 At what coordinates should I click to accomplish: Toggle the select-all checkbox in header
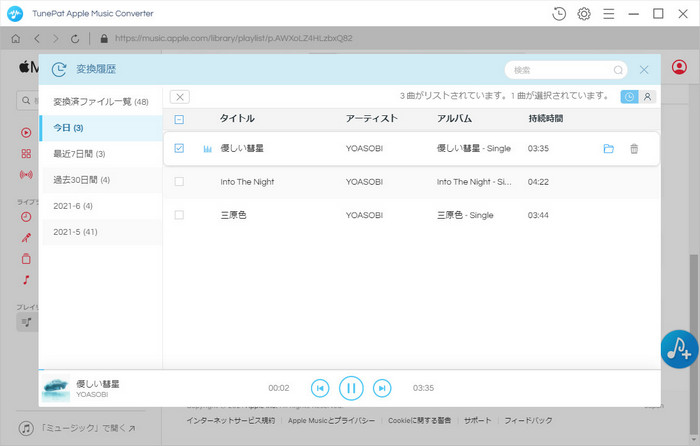click(x=179, y=119)
